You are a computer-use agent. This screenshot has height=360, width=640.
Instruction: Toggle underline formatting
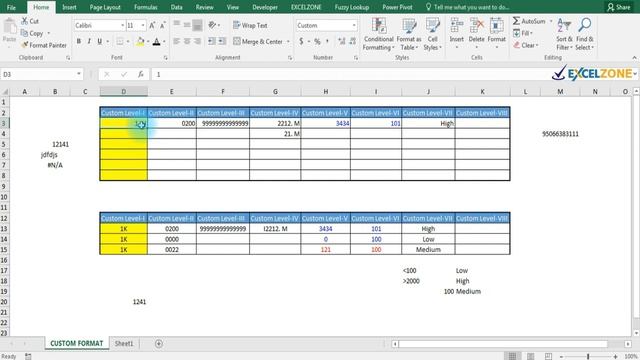click(x=99, y=41)
